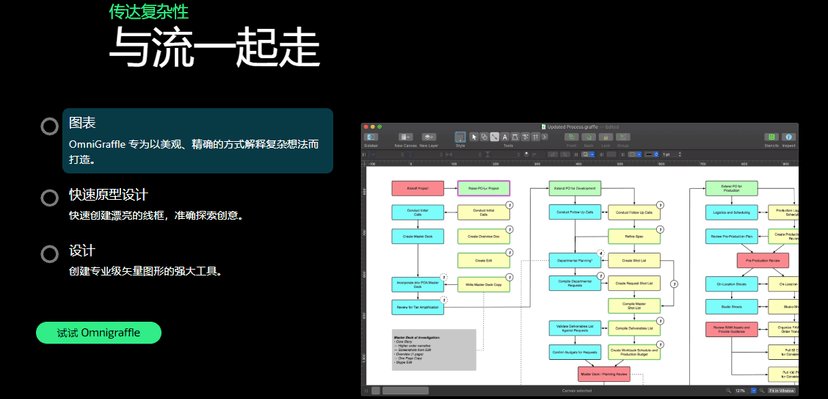Select the radio circle beside 图表
Screen dimensions: 828x399
point(50,126)
